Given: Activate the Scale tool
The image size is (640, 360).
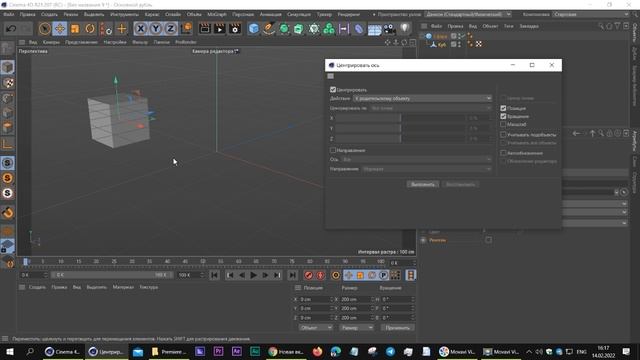Looking at the screenshot, I should (75, 29).
